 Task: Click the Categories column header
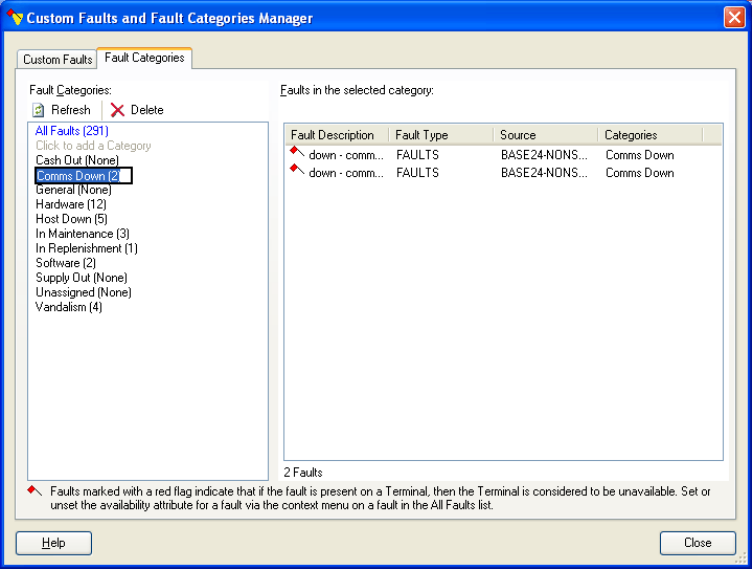pos(631,135)
